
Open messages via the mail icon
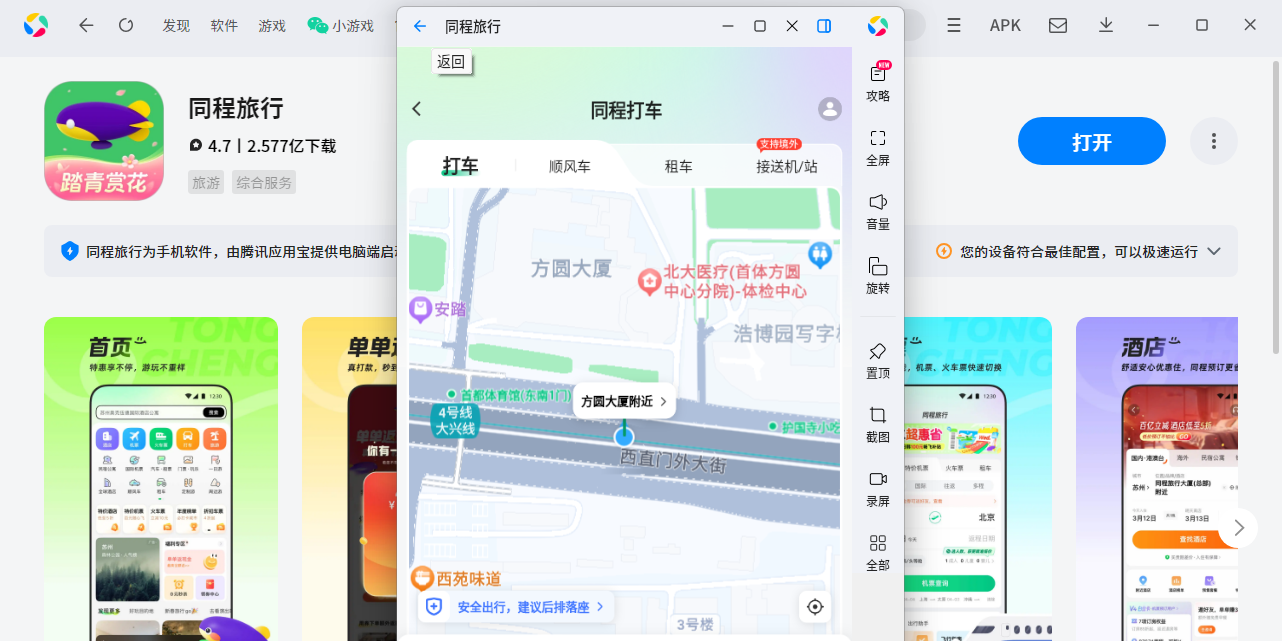point(1057,25)
